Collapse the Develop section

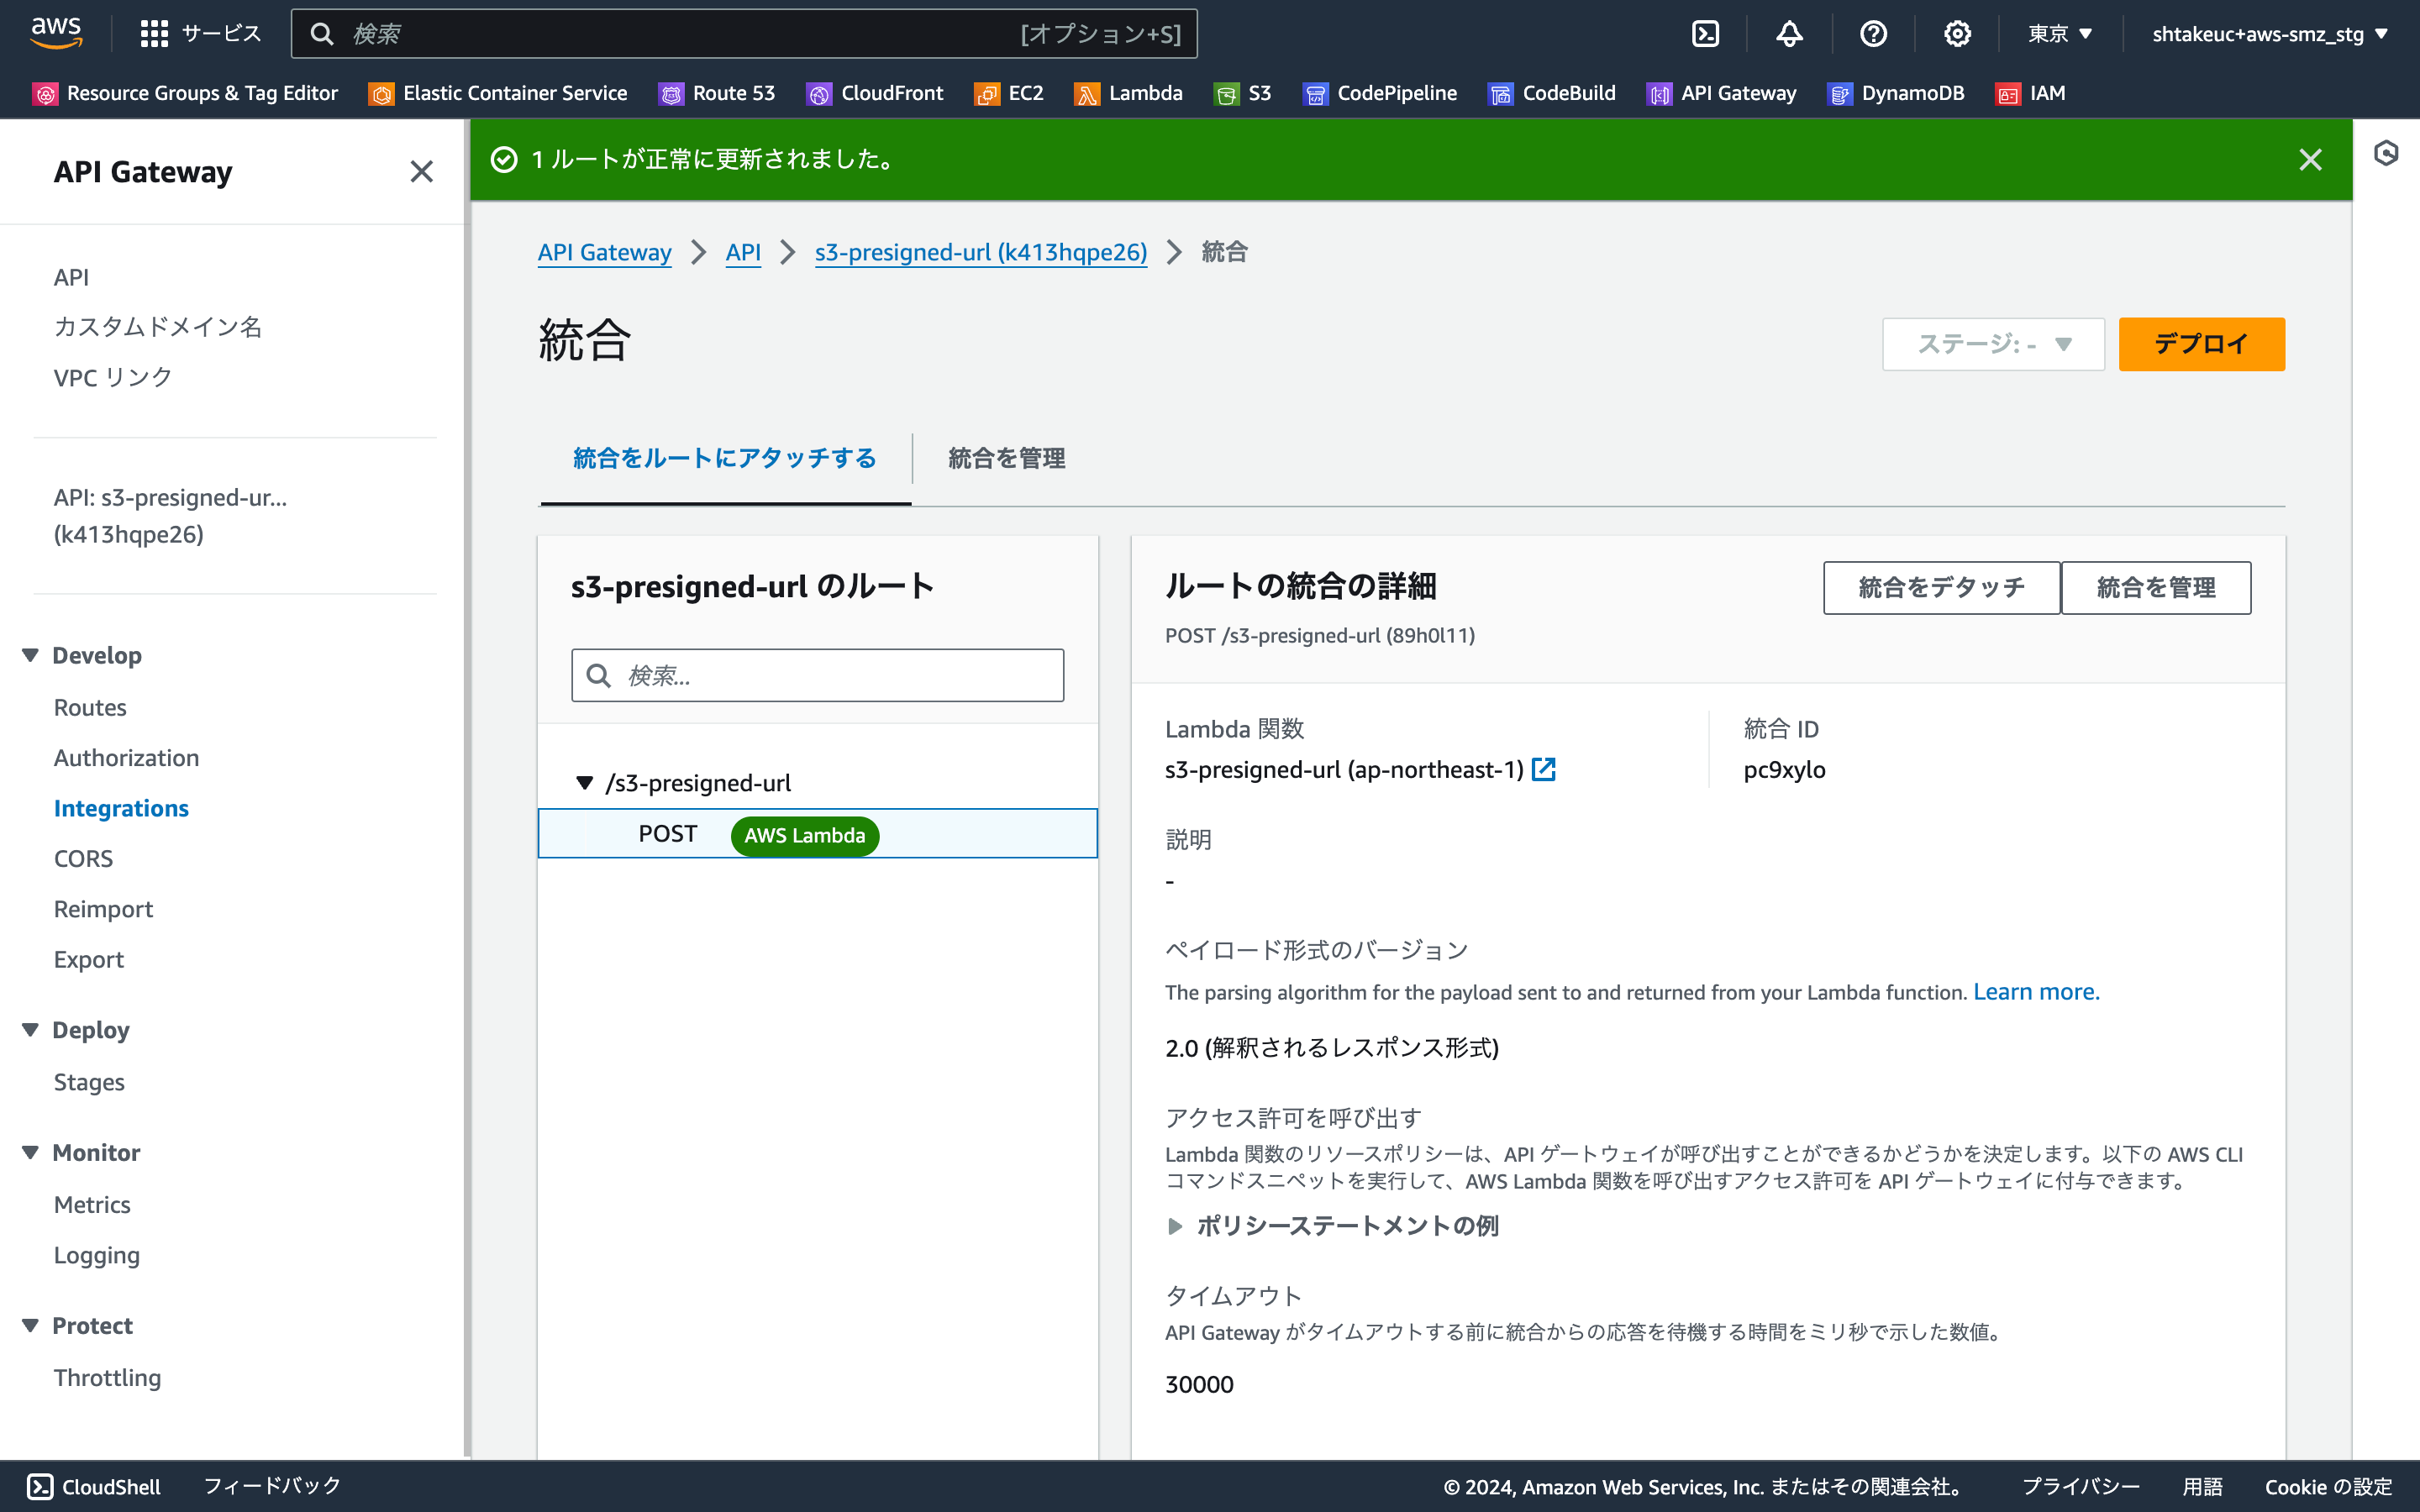click(31, 655)
